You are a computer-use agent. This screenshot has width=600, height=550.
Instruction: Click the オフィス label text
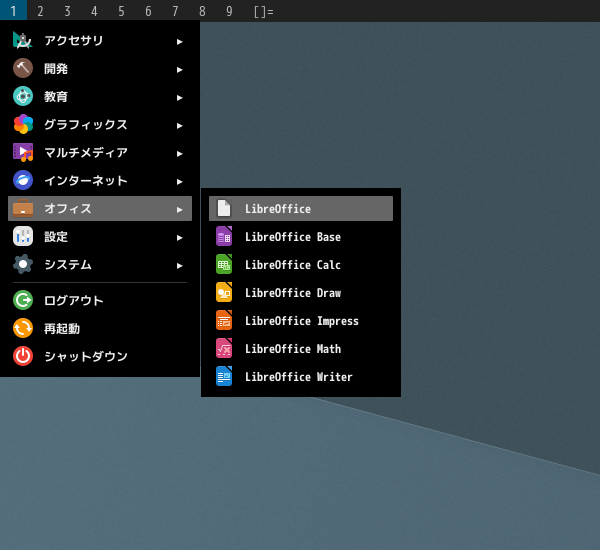pyautogui.click(x=68, y=209)
